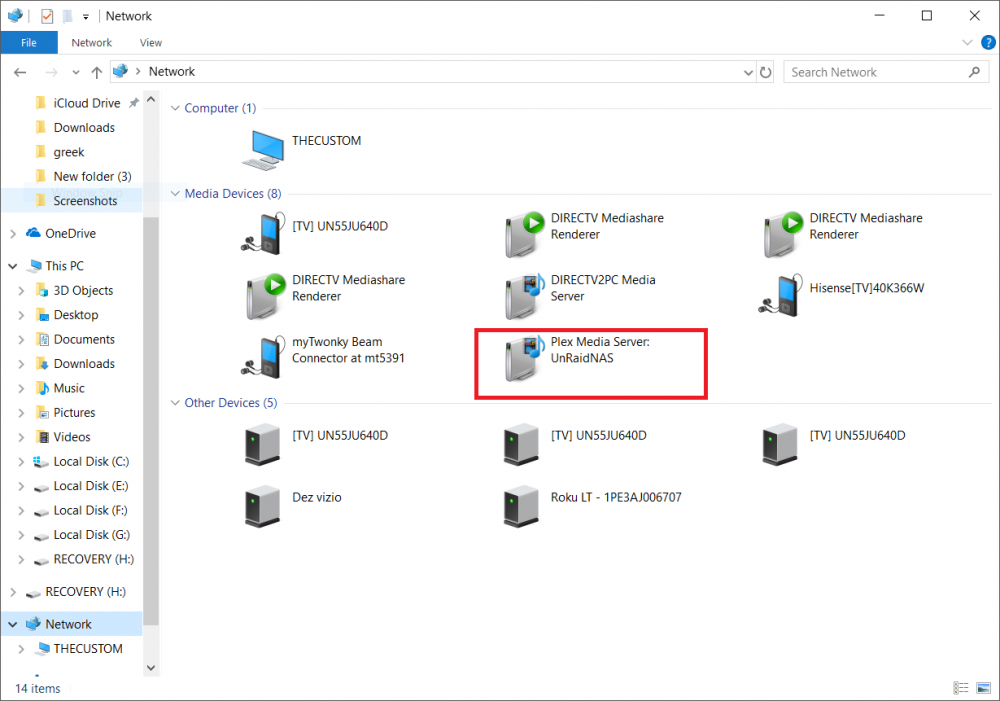Click the Local Disk (C:) drive icon
The image size is (1000, 701).
pyautogui.click(x=41, y=462)
